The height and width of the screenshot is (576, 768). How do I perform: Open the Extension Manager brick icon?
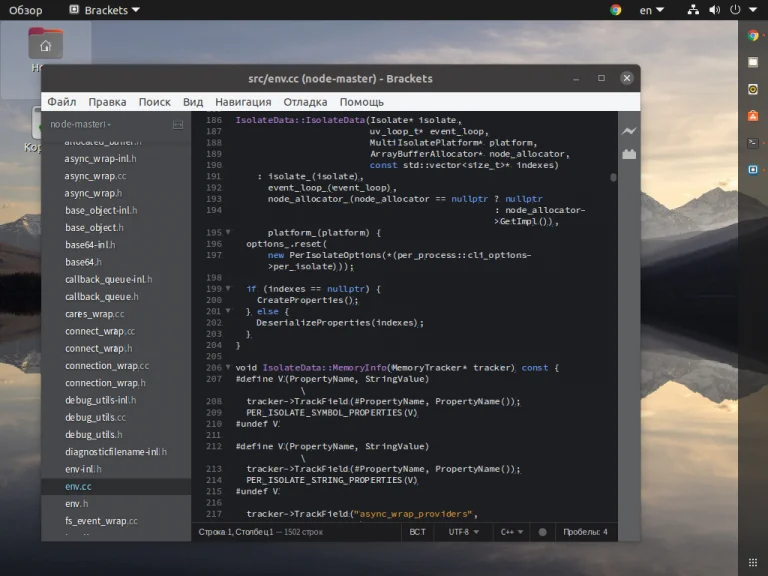pyautogui.click(x=628, y=154)
